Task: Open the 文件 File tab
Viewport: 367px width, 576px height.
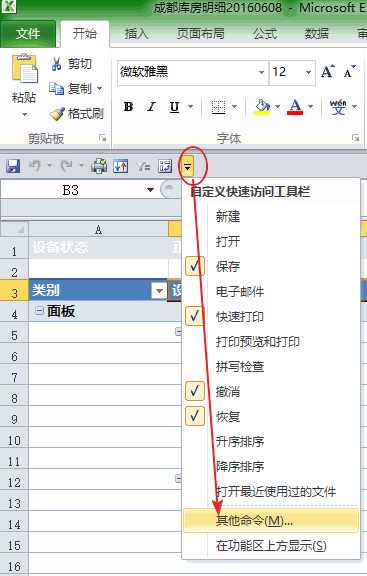Action: [28, 34]
